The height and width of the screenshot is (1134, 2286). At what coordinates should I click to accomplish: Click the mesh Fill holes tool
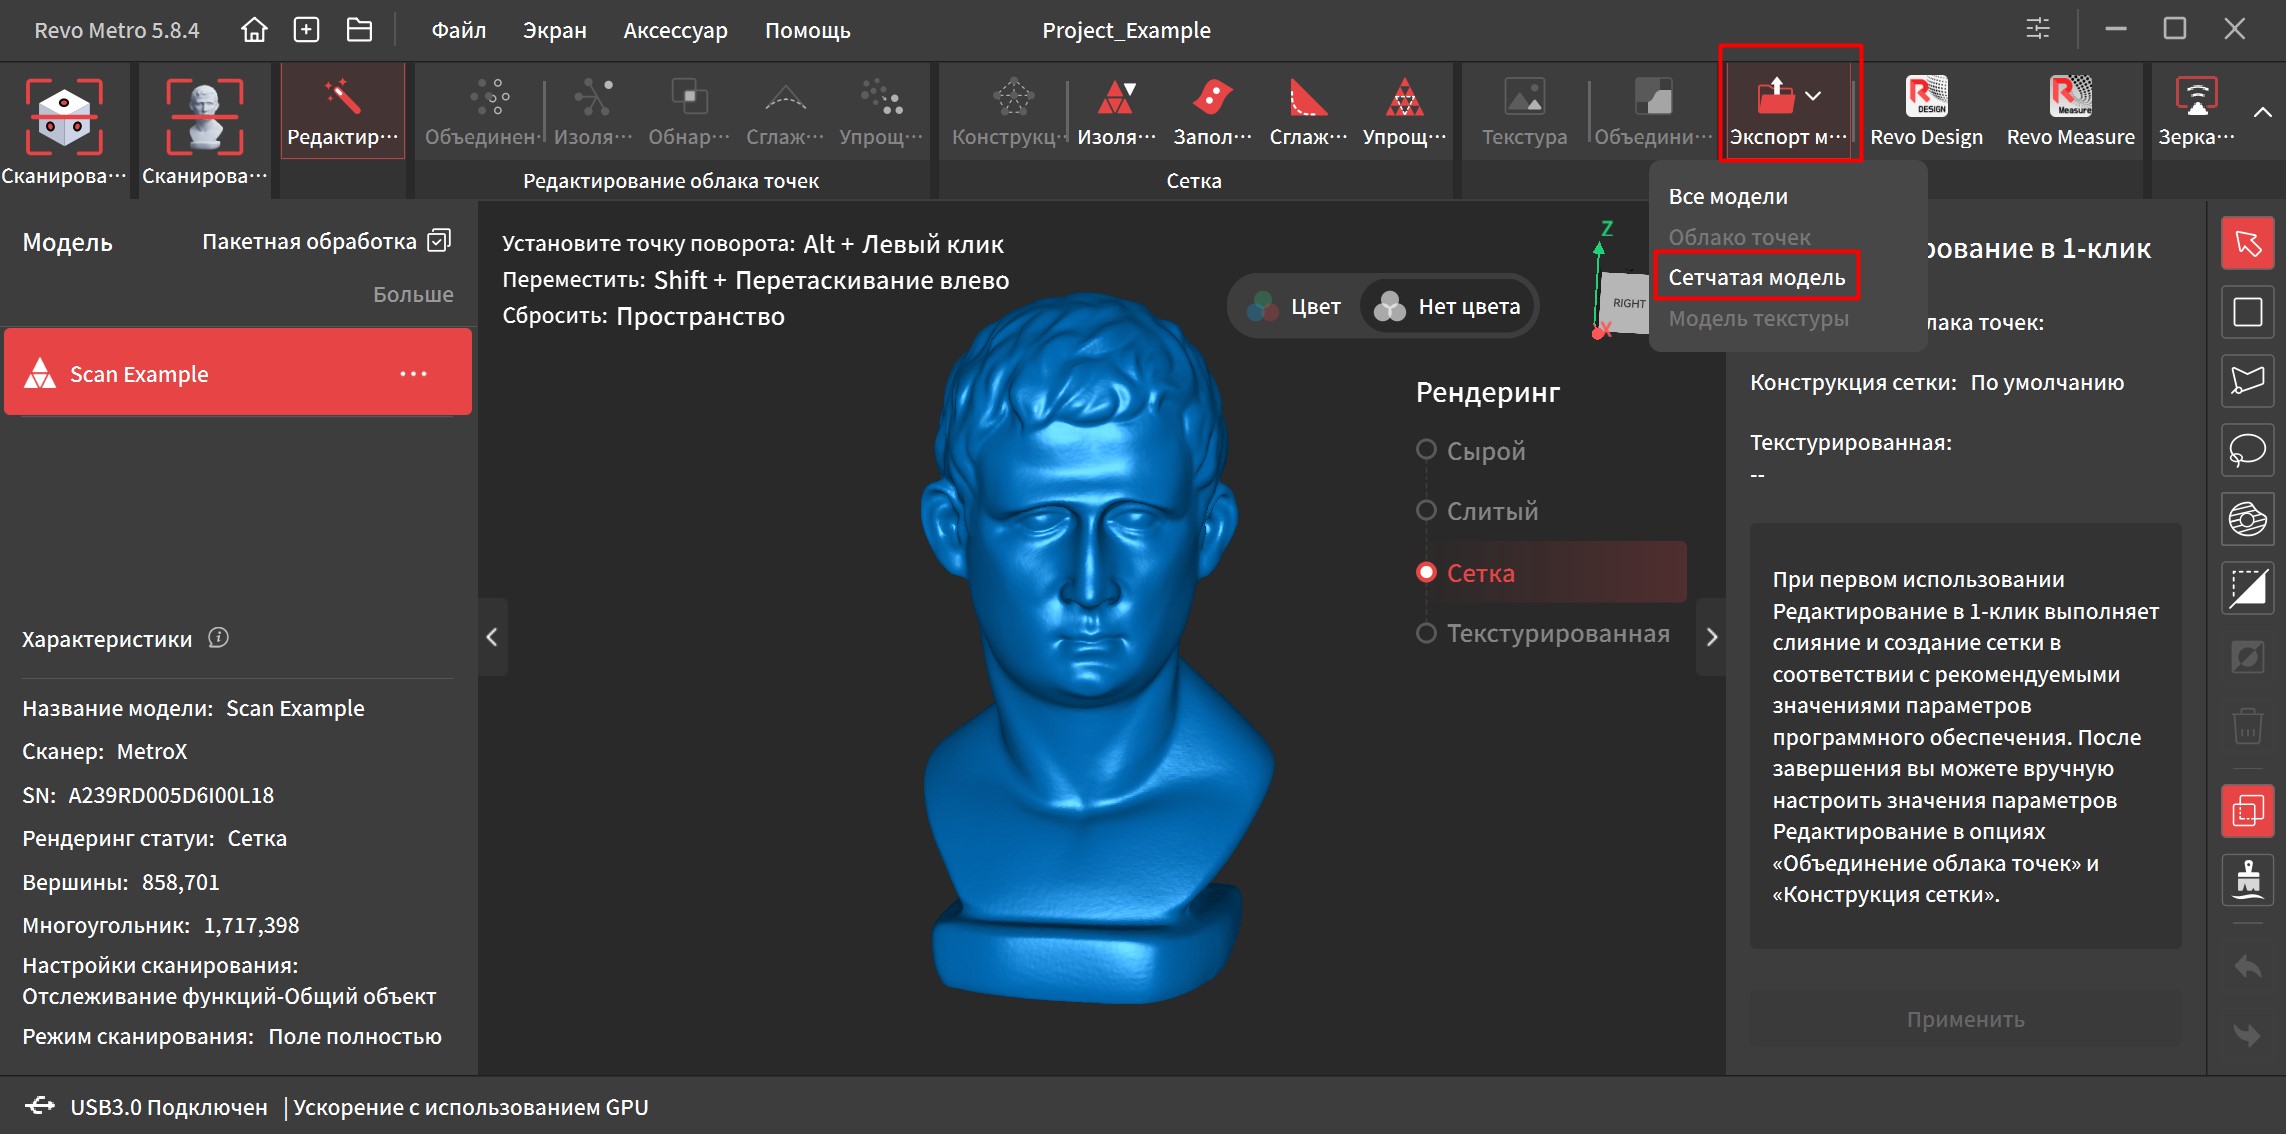pyautogui.click(x=1211, y=97)
